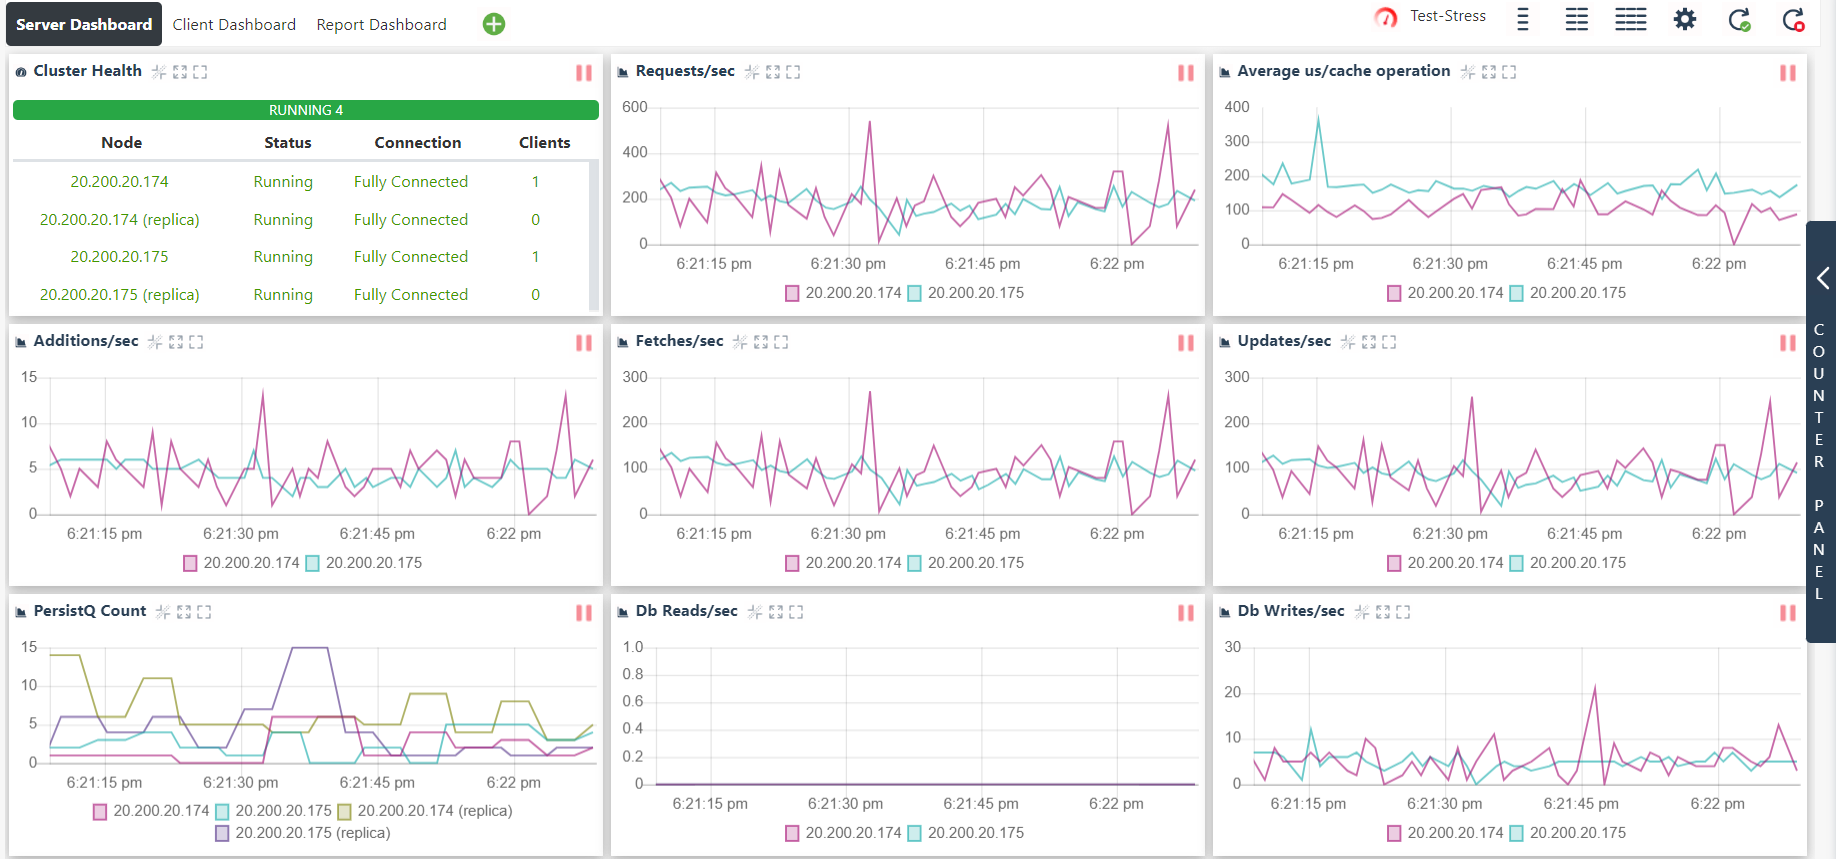Switch to Report Dashboard tab
Image resolution: width=1836 pixels, height=859 pixels.
click(x=381, y=24)
